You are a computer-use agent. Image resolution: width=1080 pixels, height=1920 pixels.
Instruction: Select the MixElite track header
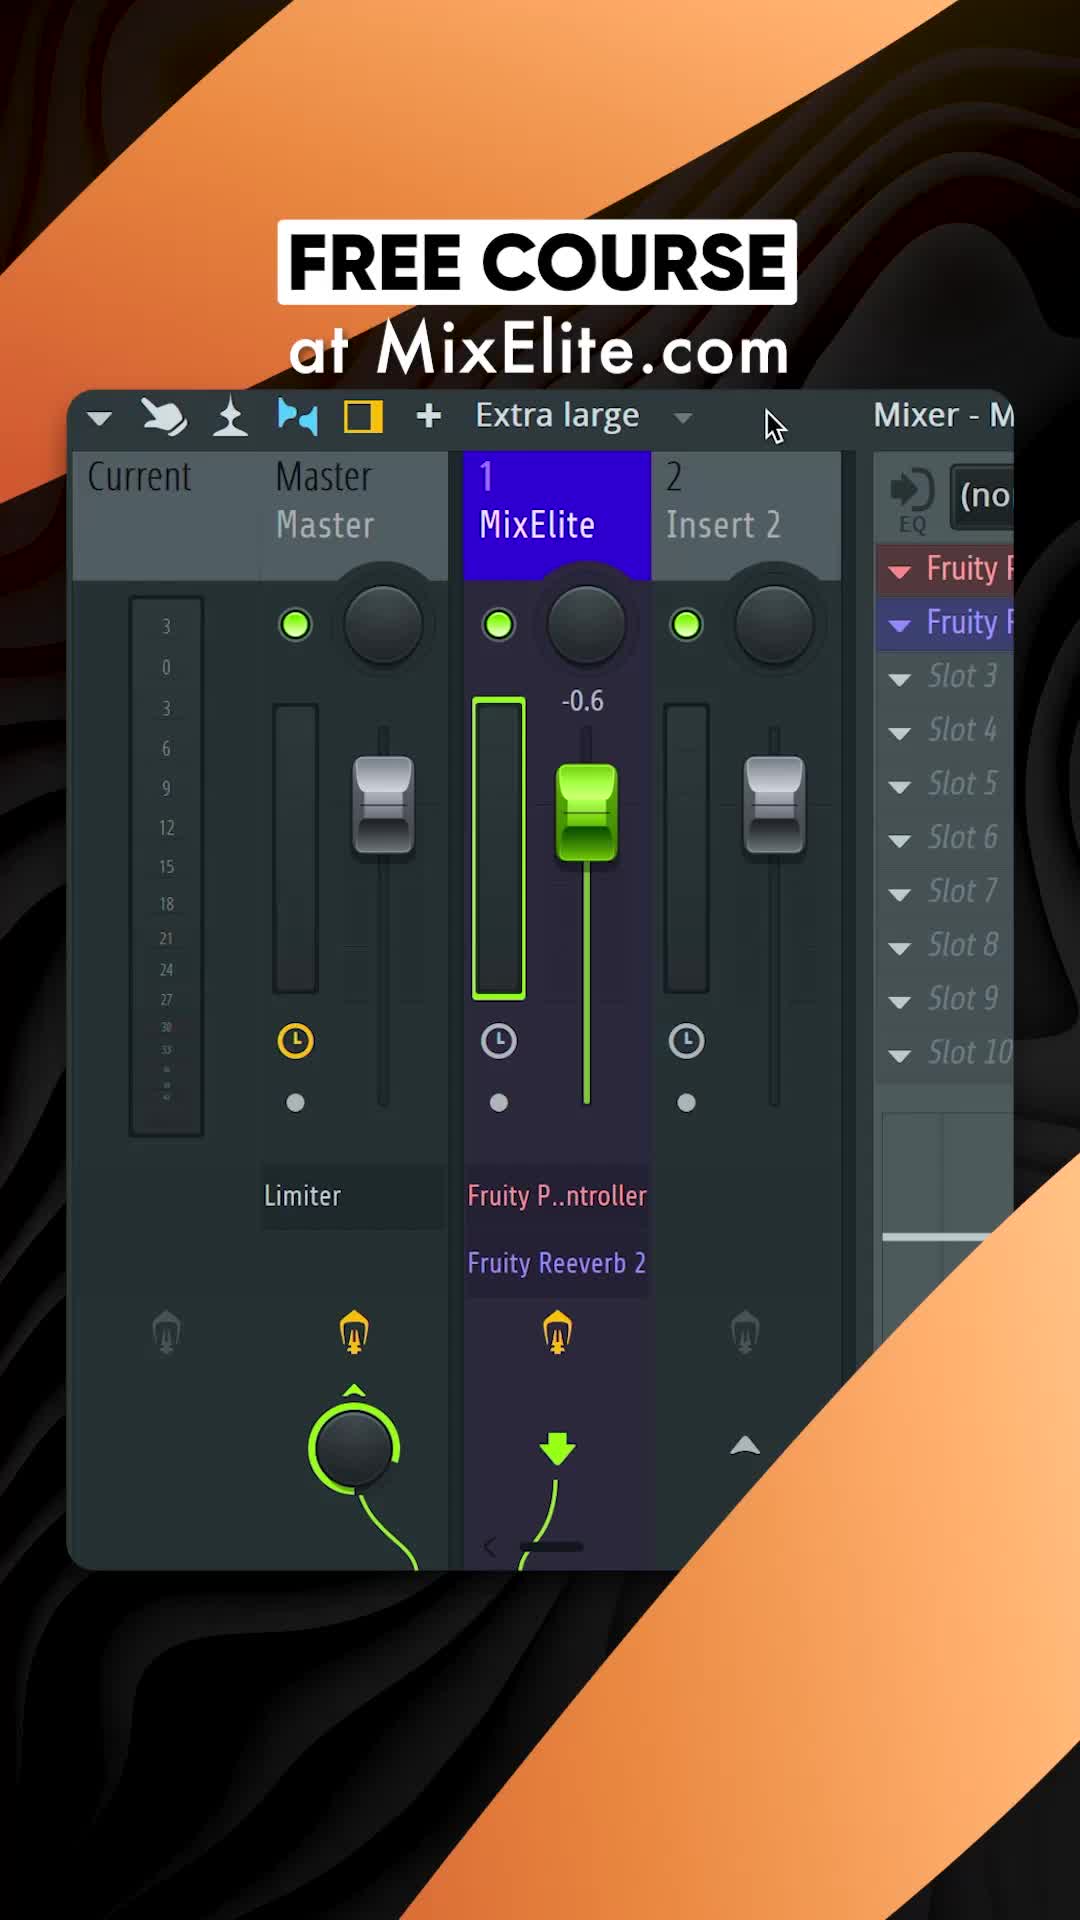click(x=557, y=515)
